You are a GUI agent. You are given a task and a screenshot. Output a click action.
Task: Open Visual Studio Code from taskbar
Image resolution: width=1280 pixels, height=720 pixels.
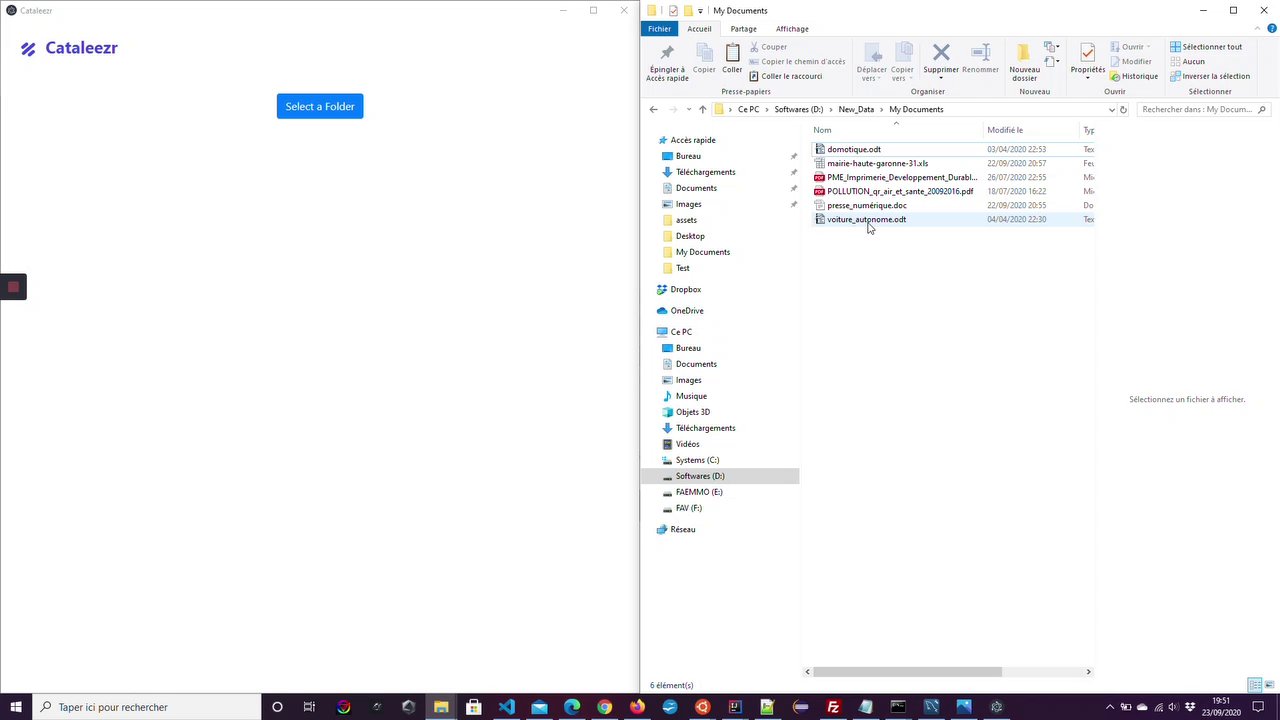coord(506,707)
